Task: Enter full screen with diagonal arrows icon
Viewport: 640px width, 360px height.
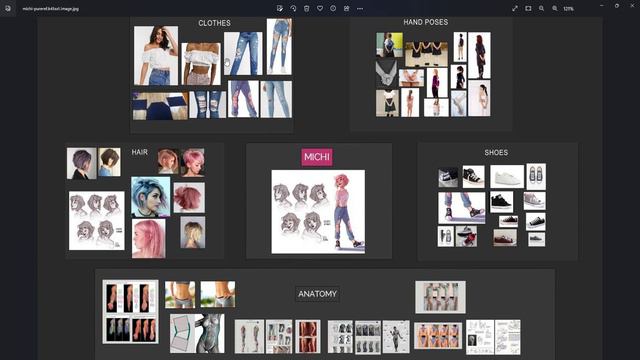Action: [515, 8]
